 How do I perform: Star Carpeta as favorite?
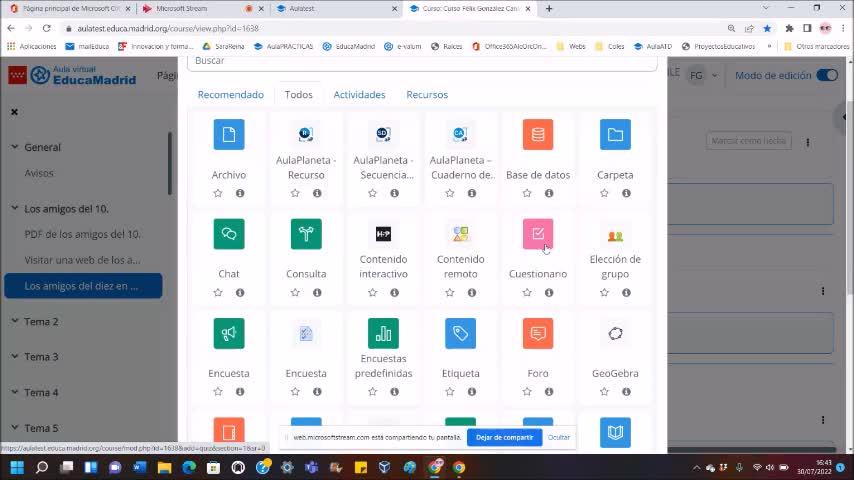click(x=604, y=193)
